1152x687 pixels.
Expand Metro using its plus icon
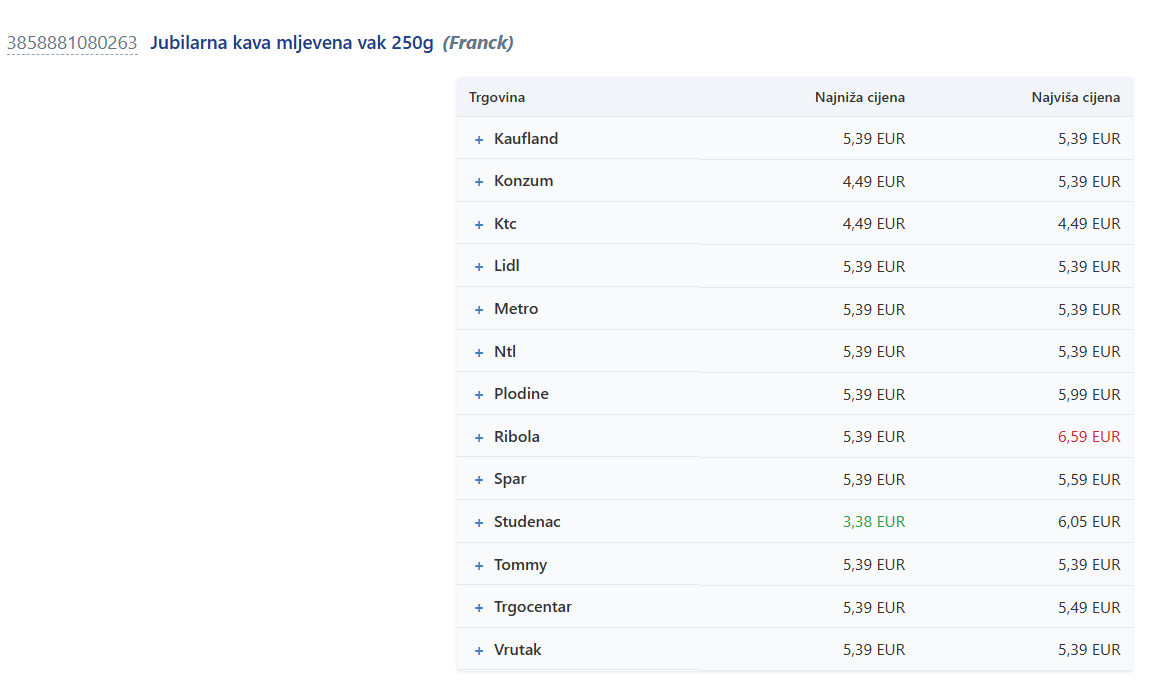coord(479,310)
